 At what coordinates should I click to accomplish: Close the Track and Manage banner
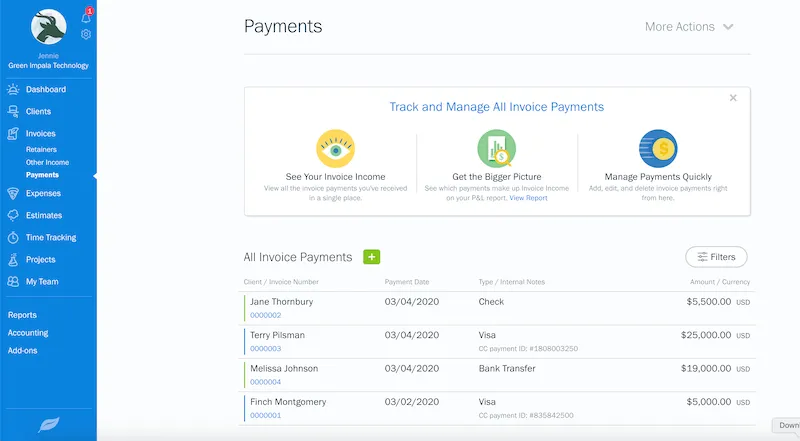pos(733,98)
